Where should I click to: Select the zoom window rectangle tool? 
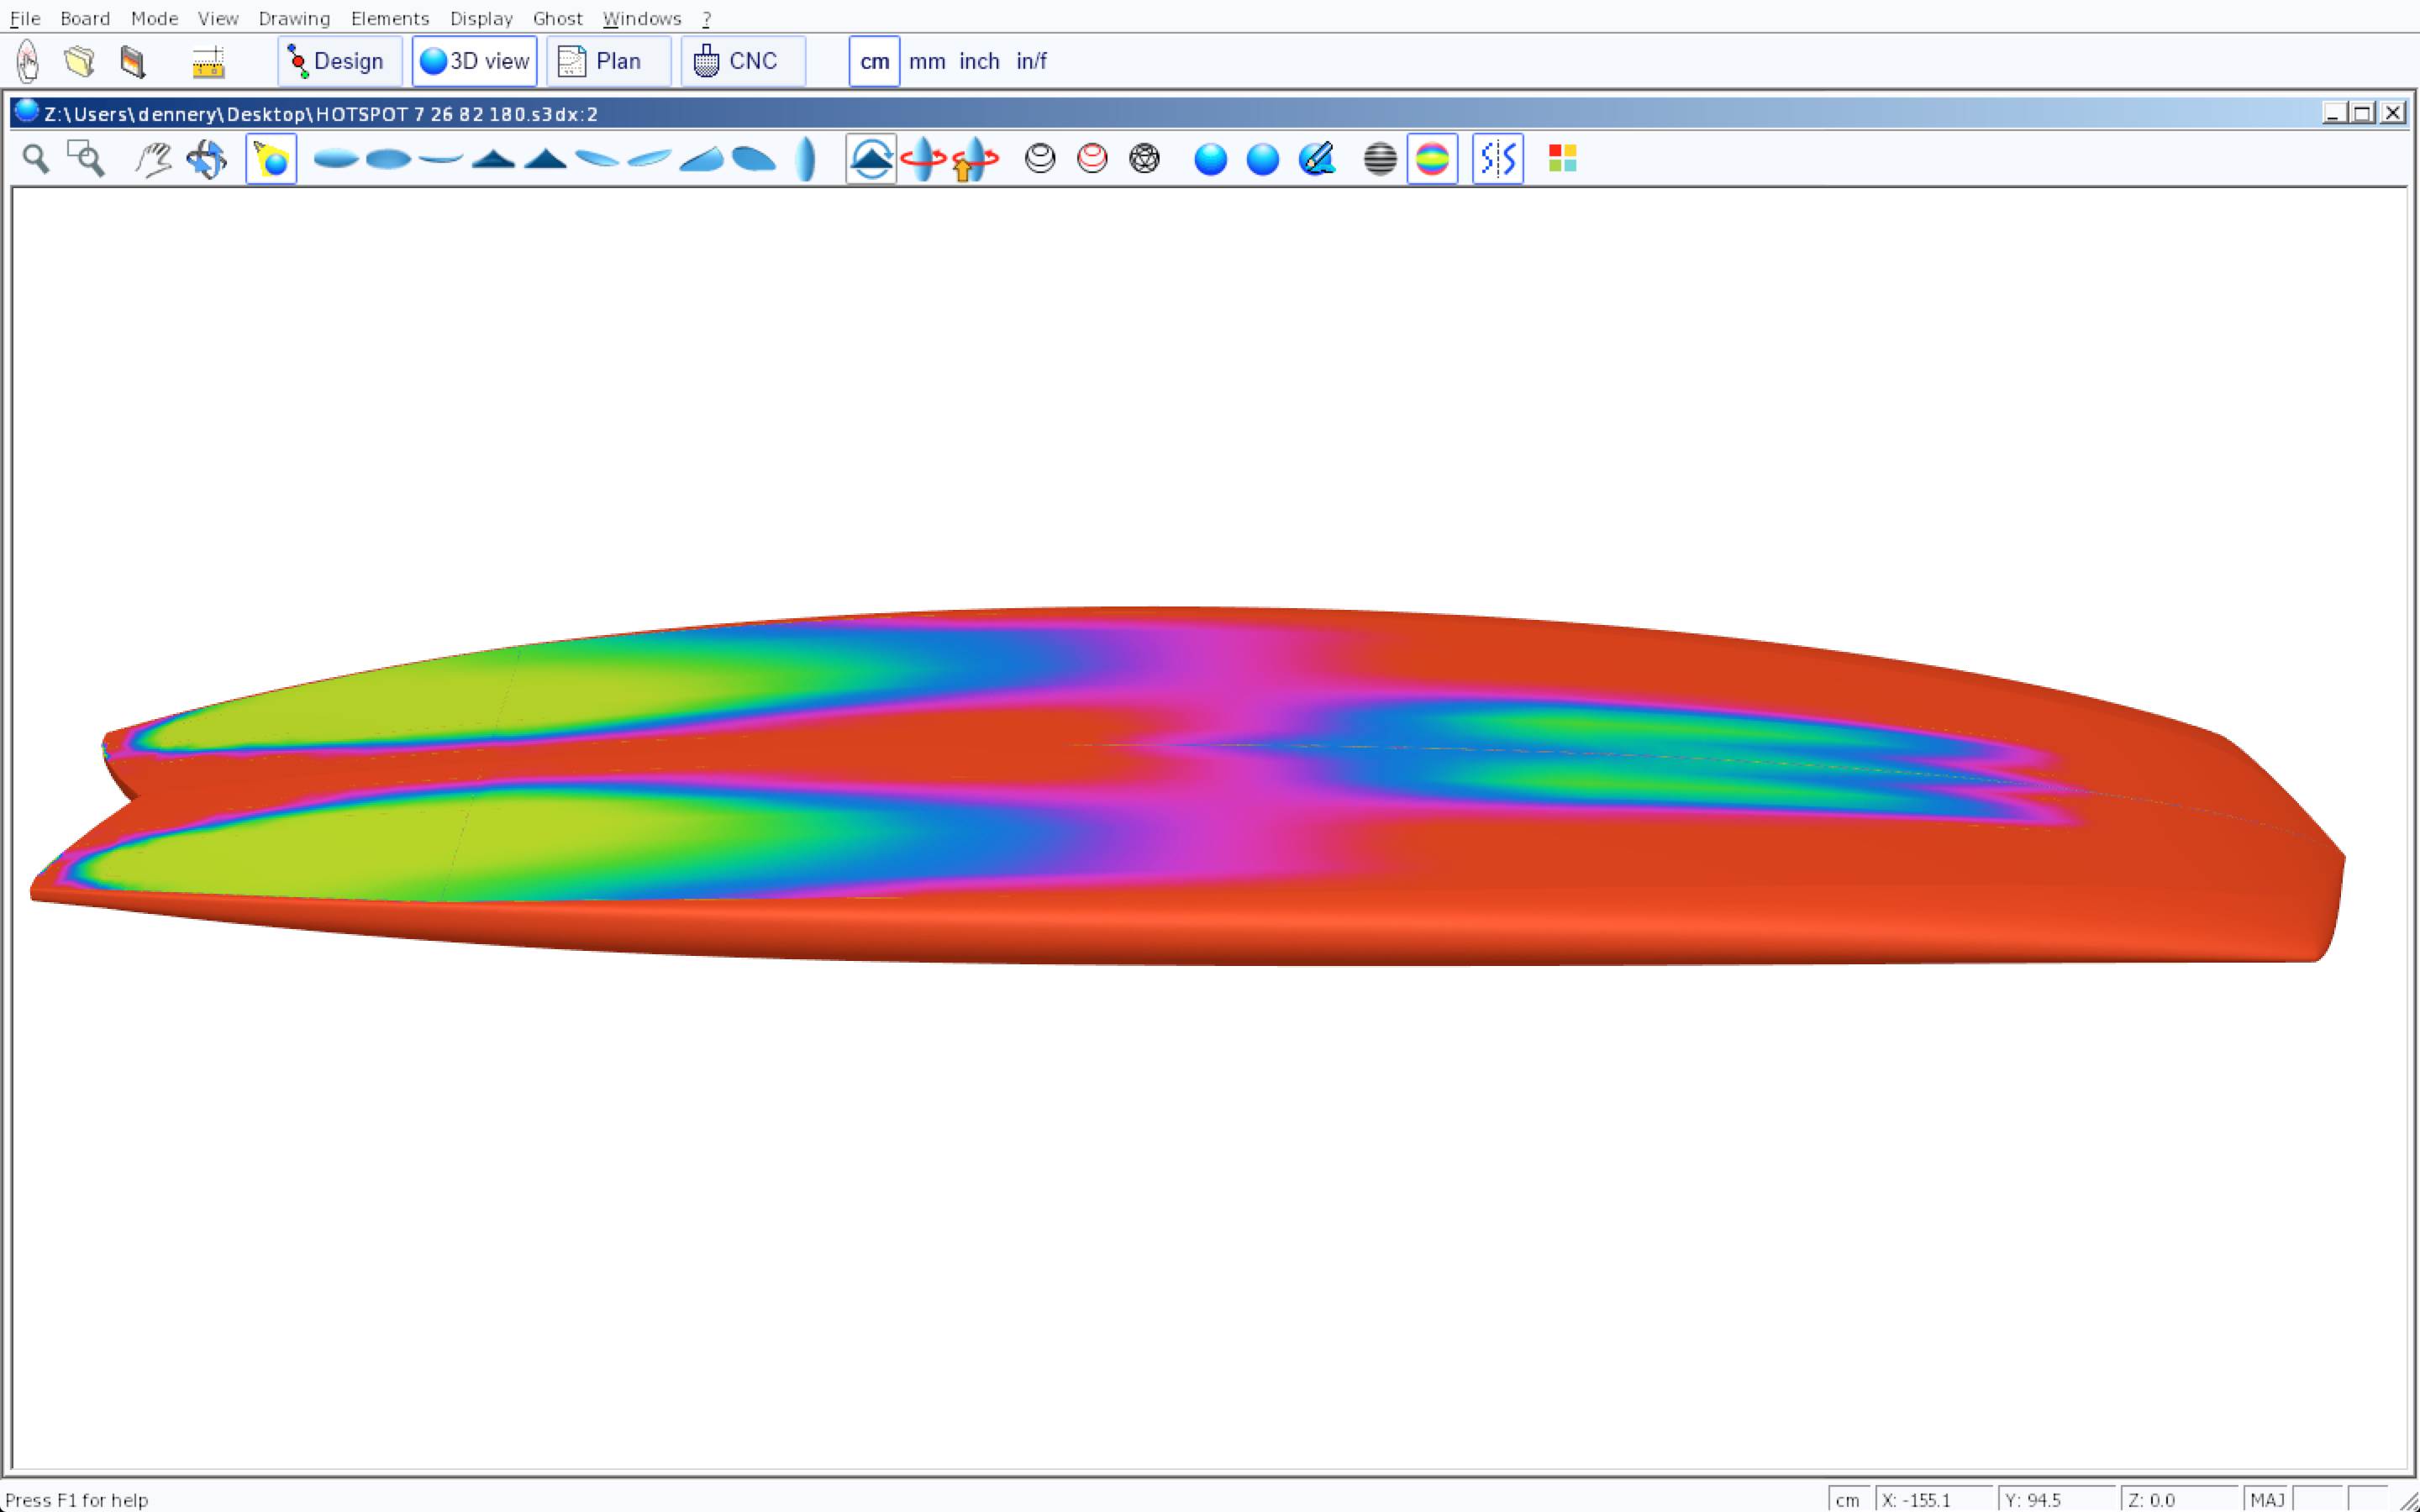click(x=86, y=159)
